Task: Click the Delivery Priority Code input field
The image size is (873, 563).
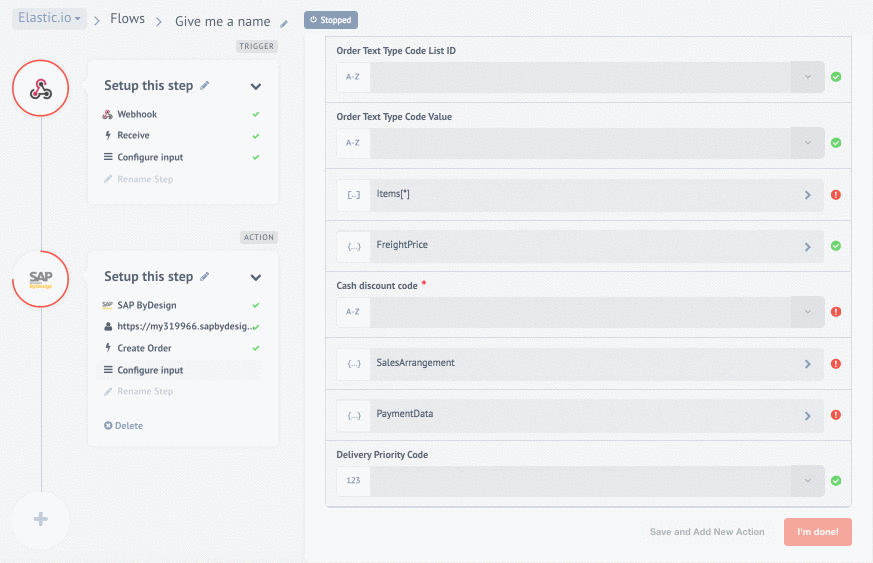Action: 580,481
